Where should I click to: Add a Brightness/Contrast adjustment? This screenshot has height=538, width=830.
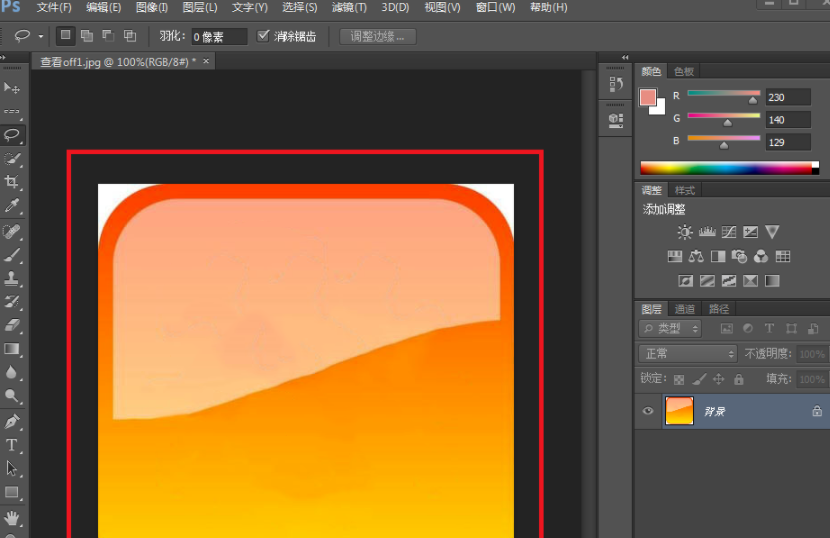pyautogui.click(x=684, y=232)
